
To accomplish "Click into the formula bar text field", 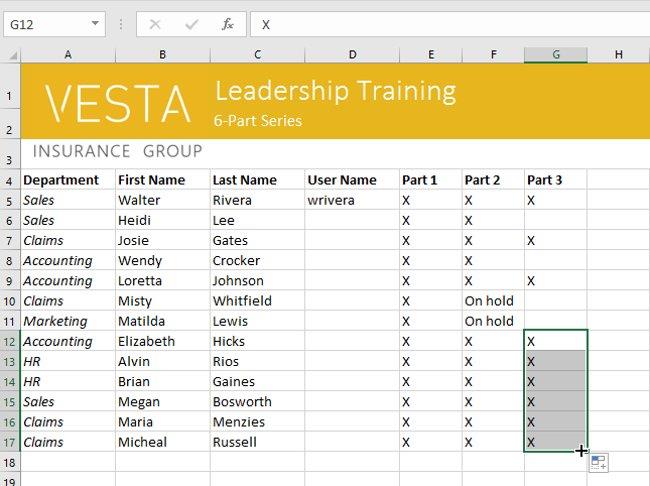I will point(450,24).
